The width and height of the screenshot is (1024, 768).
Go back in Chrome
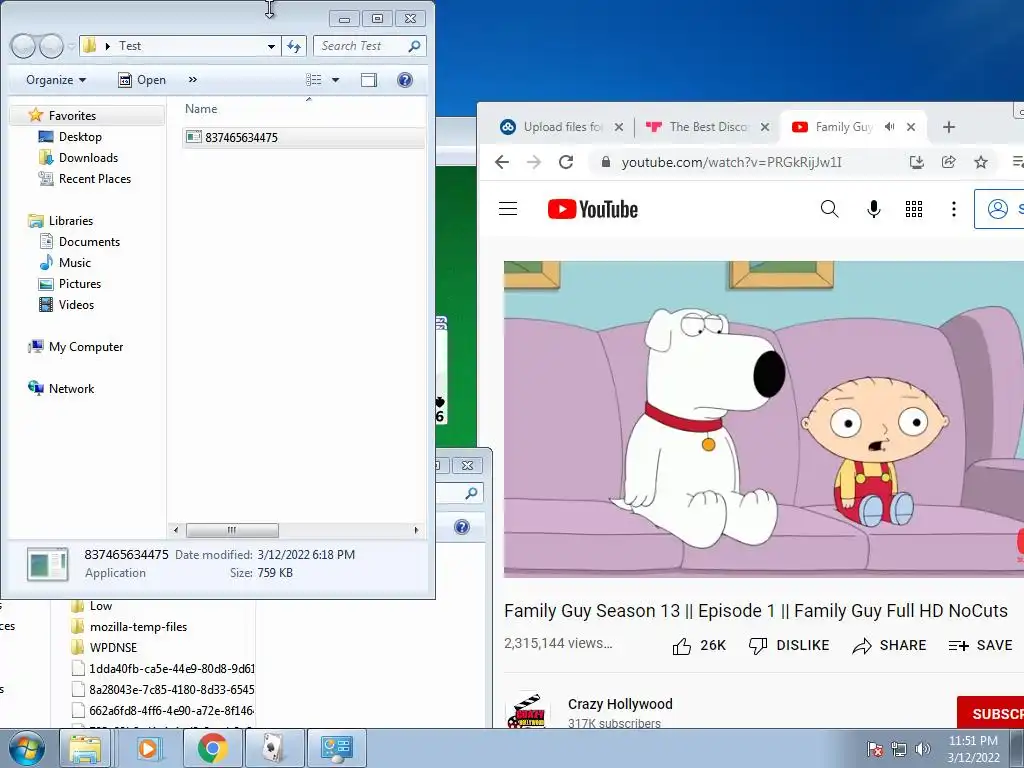502,162
